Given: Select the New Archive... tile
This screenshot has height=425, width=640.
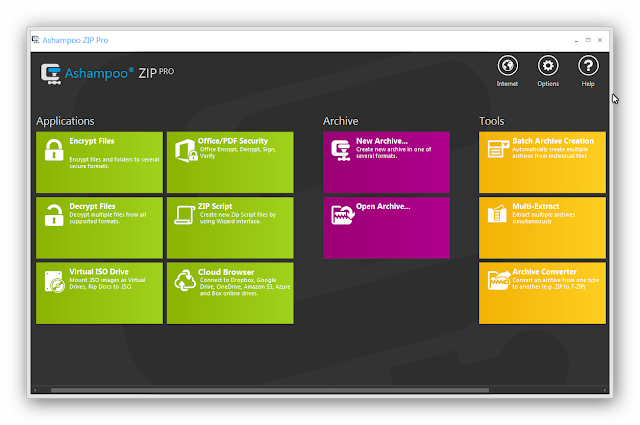Looking at the screenshot, I should pyautogui.click(x=386, y=162).
